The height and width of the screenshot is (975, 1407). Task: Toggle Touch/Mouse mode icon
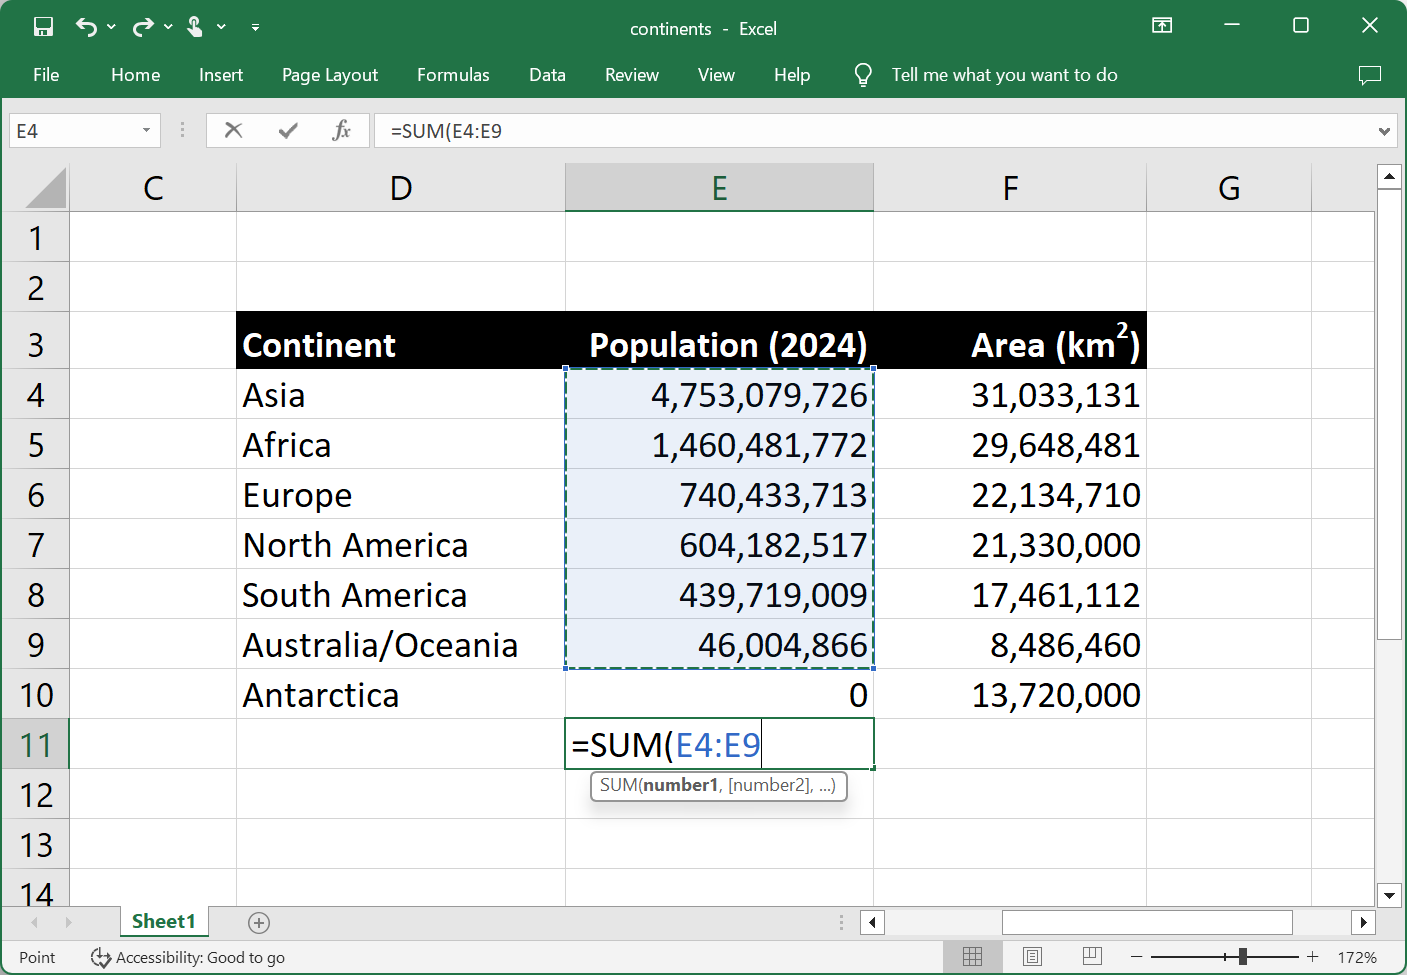tap(195, 27)
